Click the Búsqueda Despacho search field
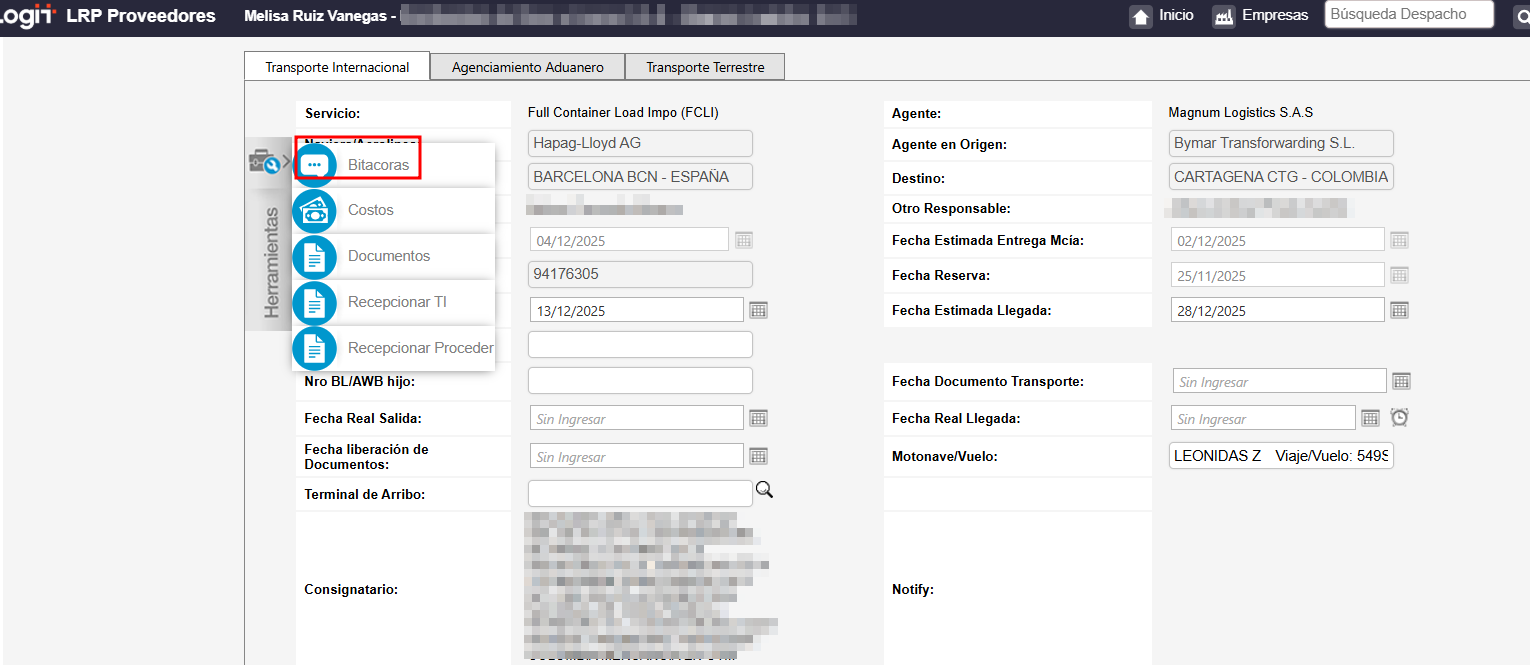The width and height of the screenshot is (1530, 665). click(1408, 15)
